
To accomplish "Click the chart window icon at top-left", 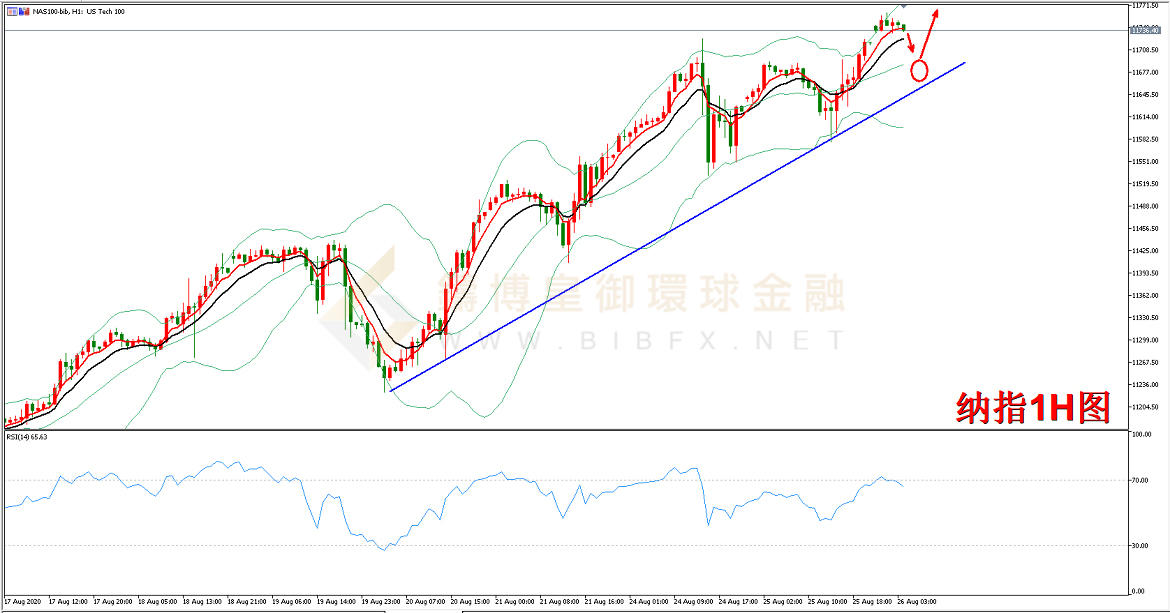I will [x=10, y=11].
